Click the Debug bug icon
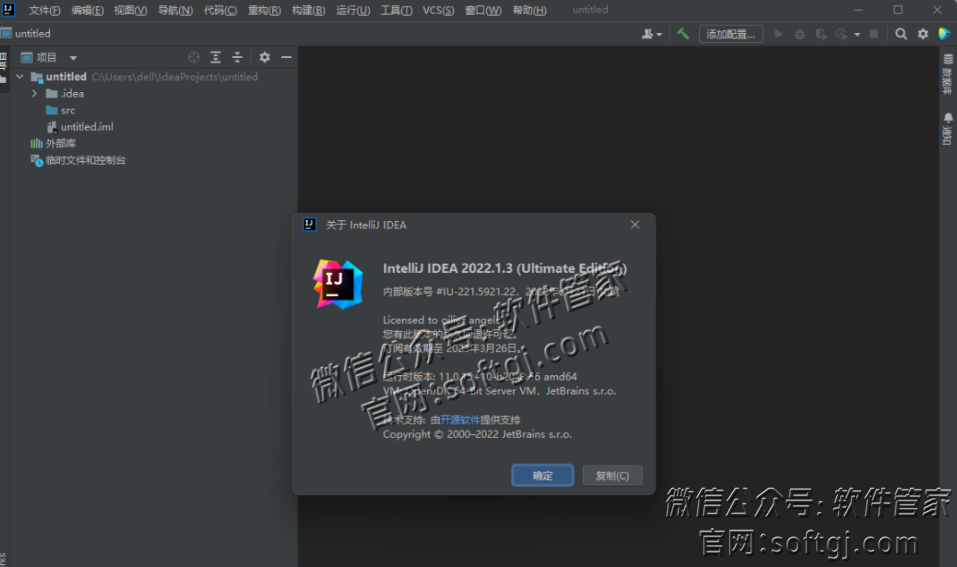 point(800,34)
